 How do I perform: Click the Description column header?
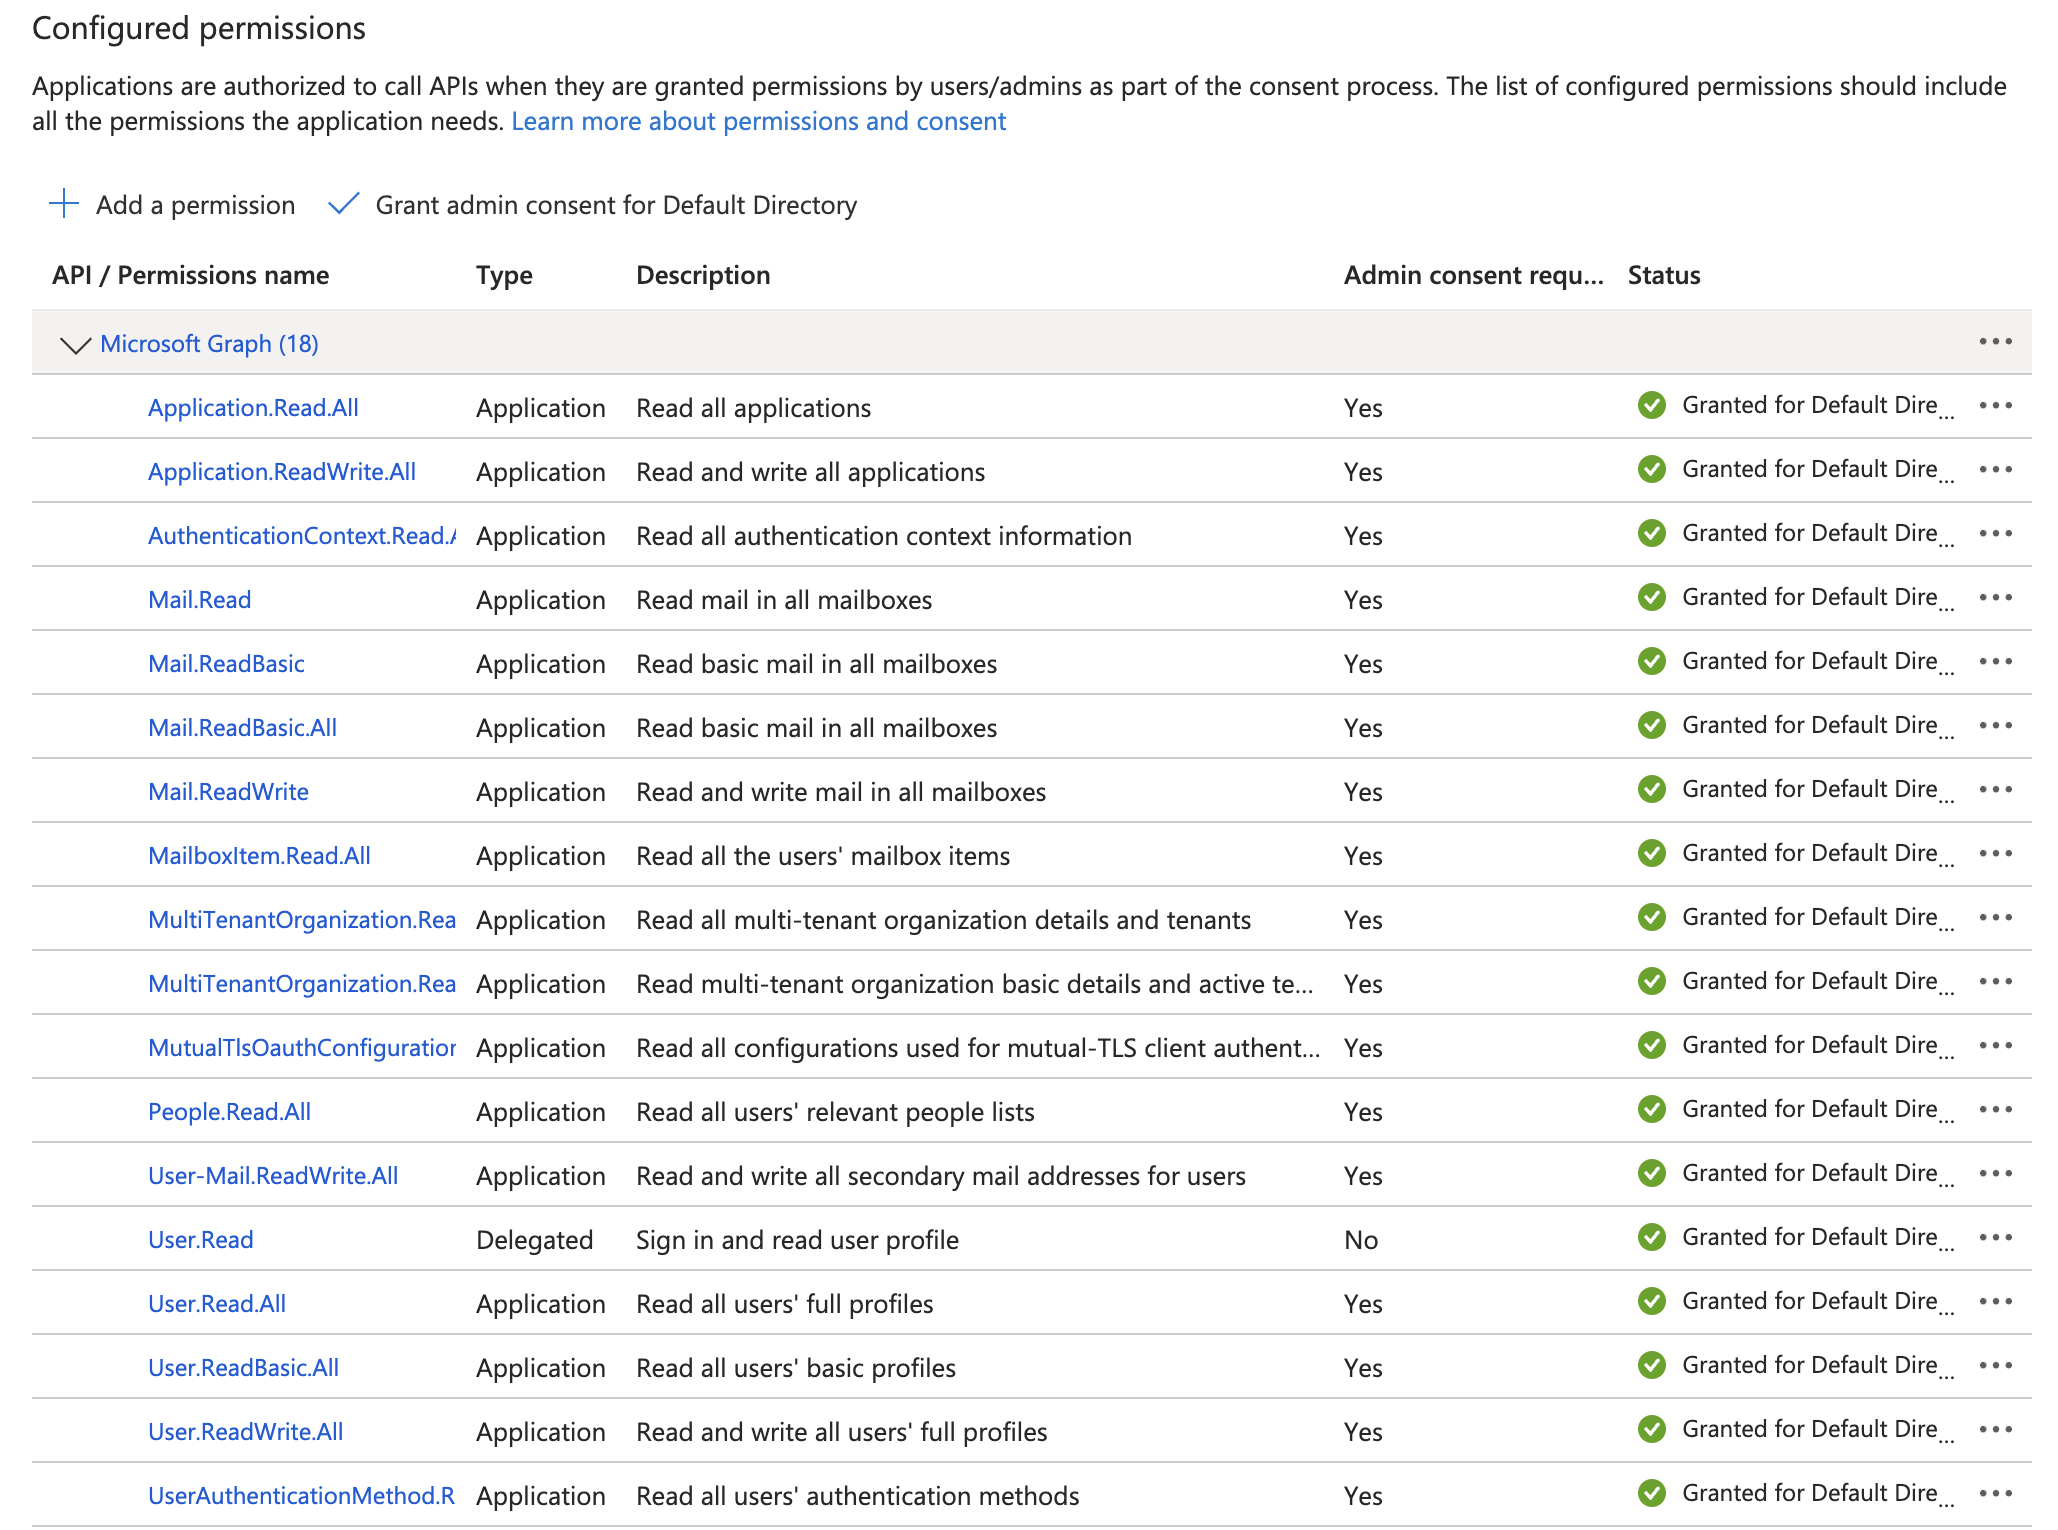tap(703, 275)
